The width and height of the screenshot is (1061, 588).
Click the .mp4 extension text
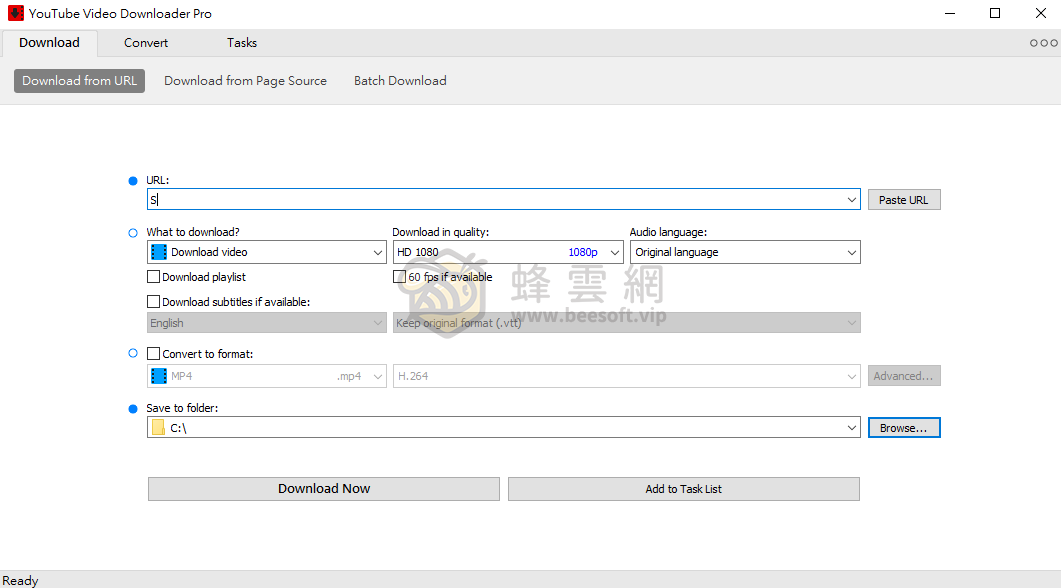349,376
